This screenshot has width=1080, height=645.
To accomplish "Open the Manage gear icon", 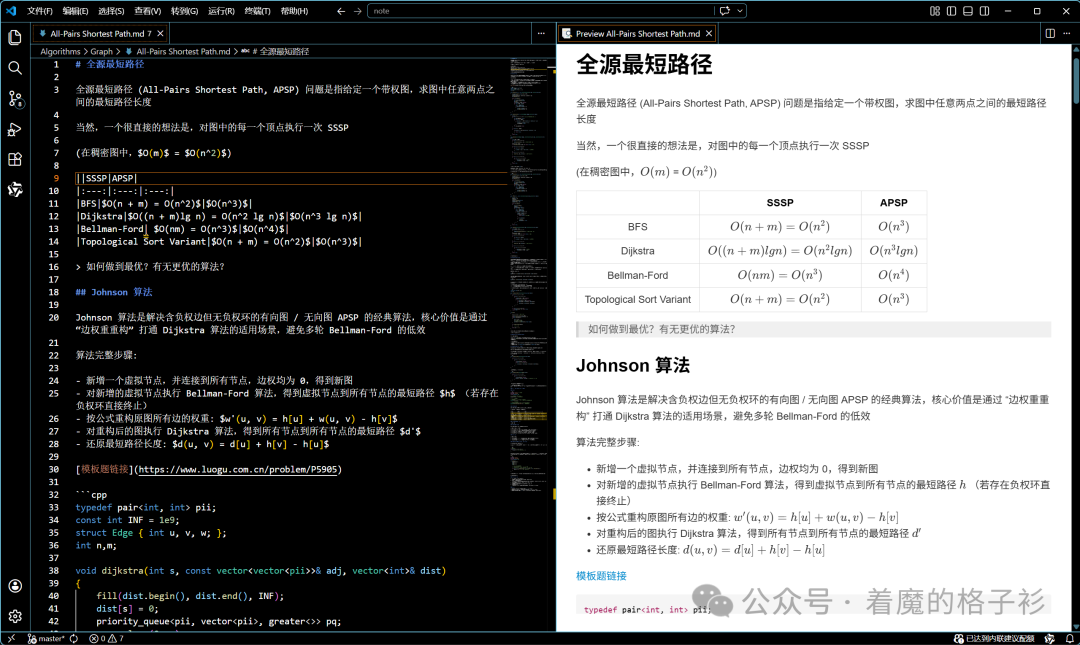I will (14, 616).
